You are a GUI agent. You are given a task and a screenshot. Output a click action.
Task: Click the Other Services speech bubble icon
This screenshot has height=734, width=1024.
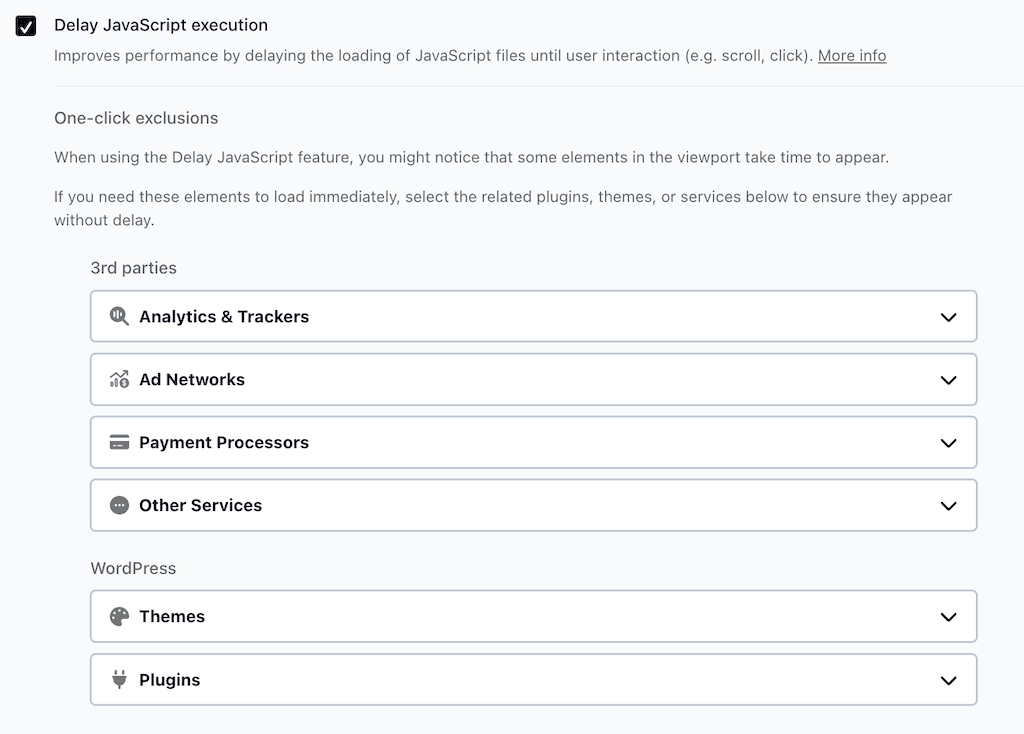(118, 505)
